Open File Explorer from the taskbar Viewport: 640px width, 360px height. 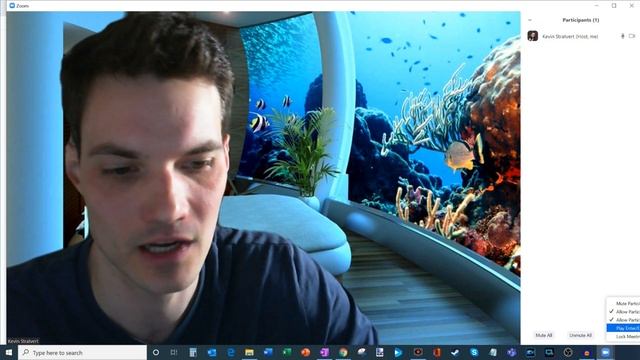[249, 352]
